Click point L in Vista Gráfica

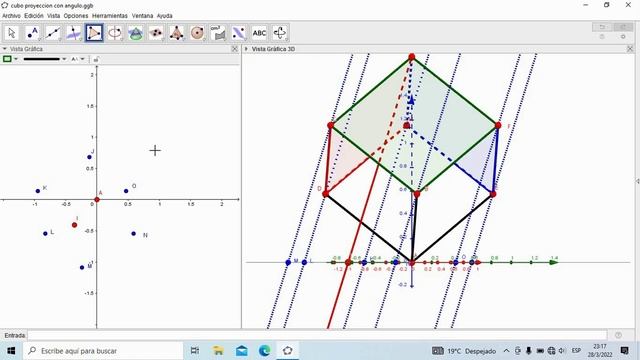pyautogui.click(x=45, y=233)
